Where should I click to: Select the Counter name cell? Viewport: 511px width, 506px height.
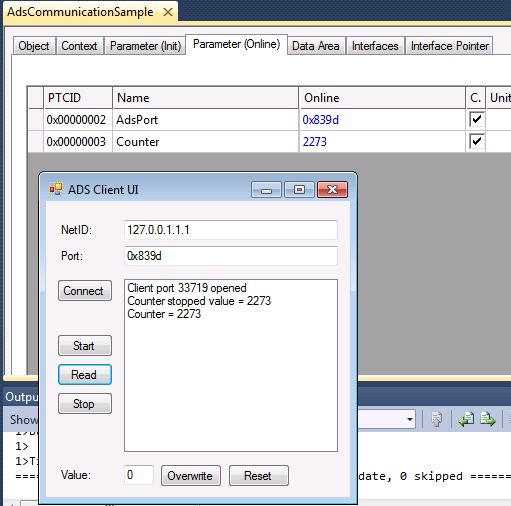[205, 142]
